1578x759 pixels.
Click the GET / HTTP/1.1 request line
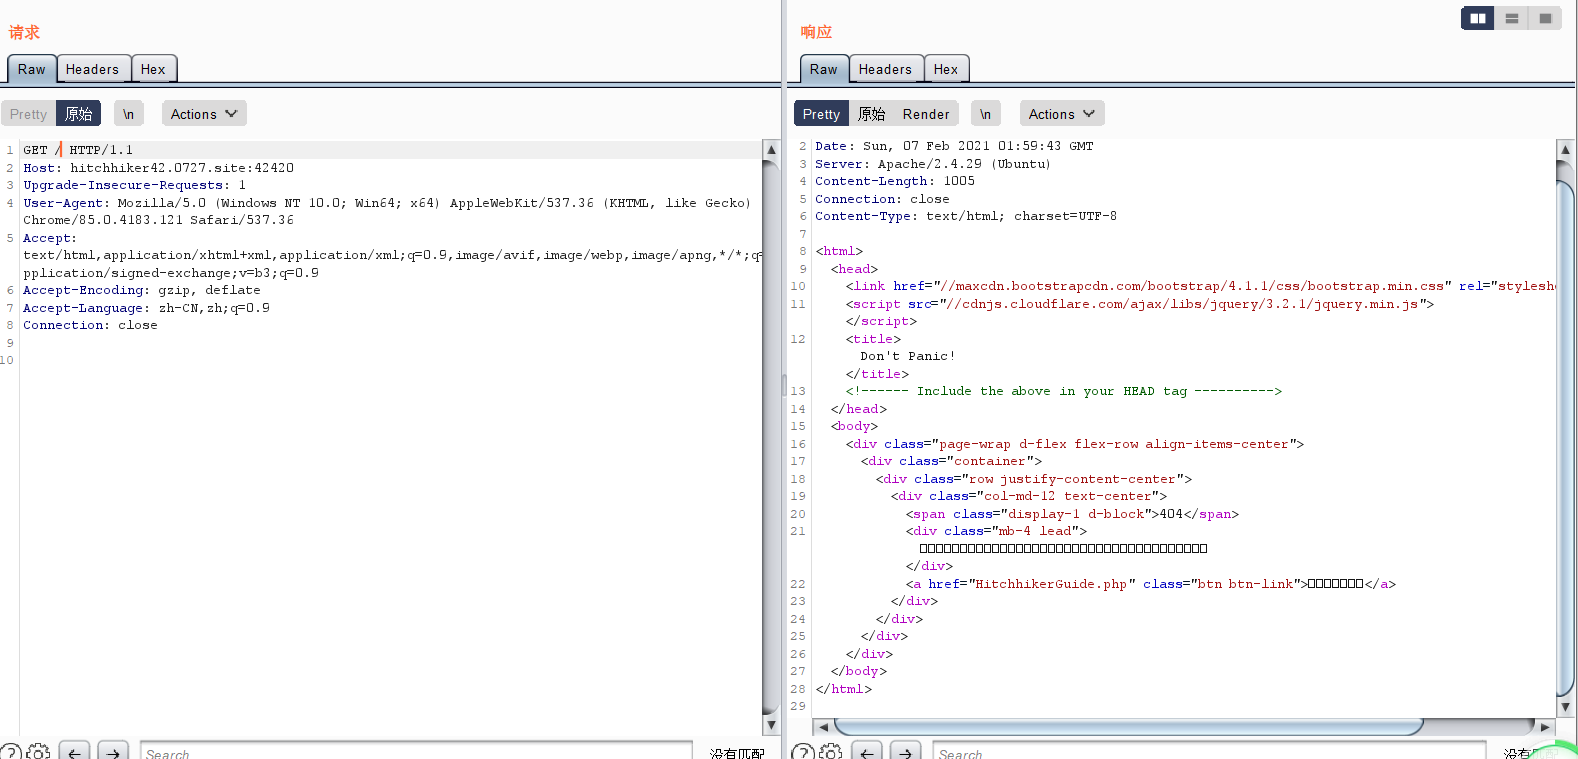78,150
